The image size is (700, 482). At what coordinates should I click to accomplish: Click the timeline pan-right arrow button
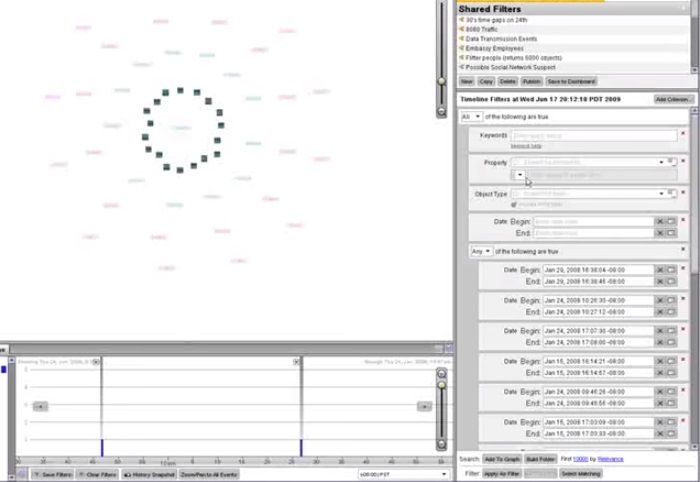click(x=424, y=406)
